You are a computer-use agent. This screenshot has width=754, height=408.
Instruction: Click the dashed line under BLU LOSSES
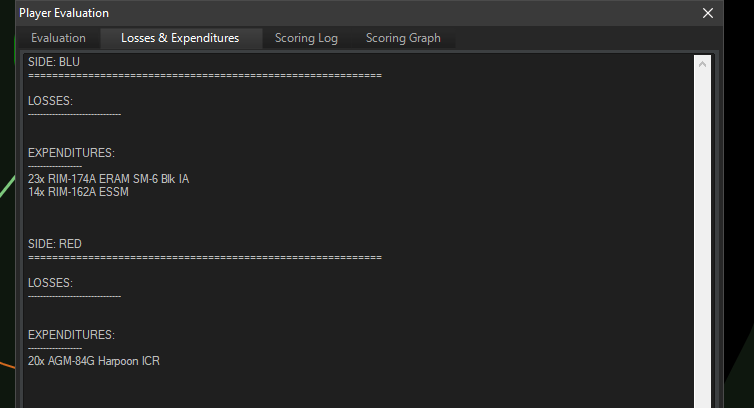[74, 114]
